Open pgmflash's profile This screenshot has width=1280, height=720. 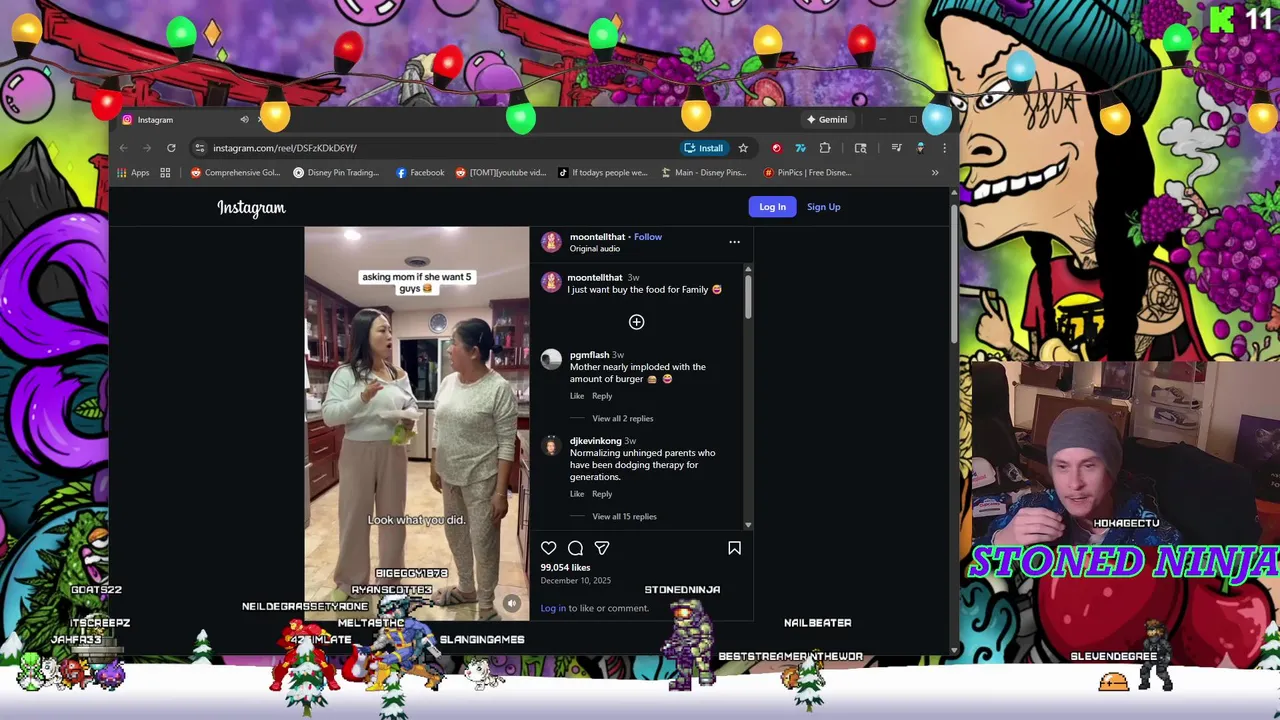click(x=589, y=355)
